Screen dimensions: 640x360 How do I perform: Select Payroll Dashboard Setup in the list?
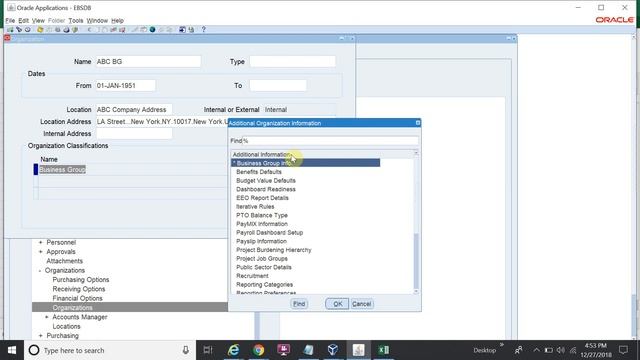pyautogui.click(x=269, y=233)
